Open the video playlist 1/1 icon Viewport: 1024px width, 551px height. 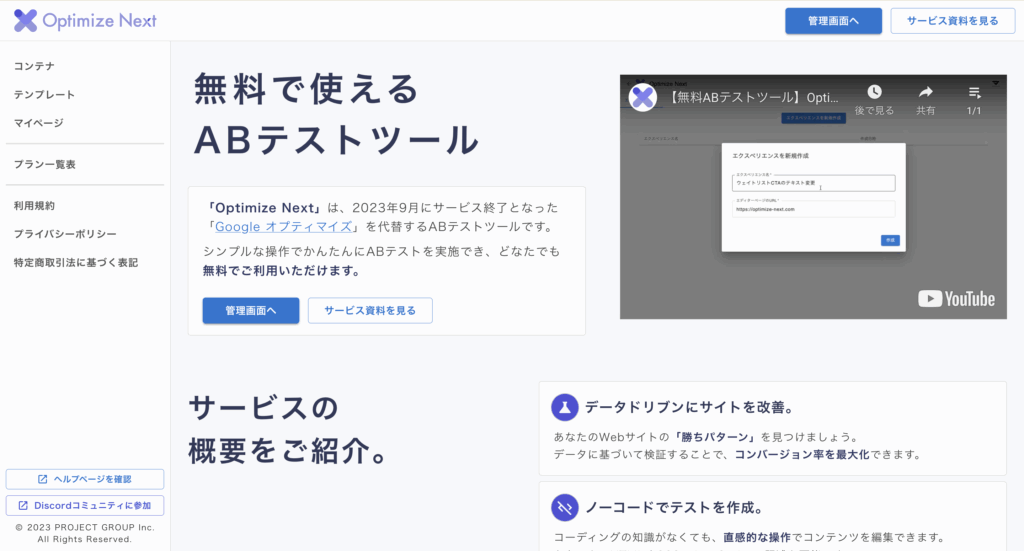click(x=974, y=93)
